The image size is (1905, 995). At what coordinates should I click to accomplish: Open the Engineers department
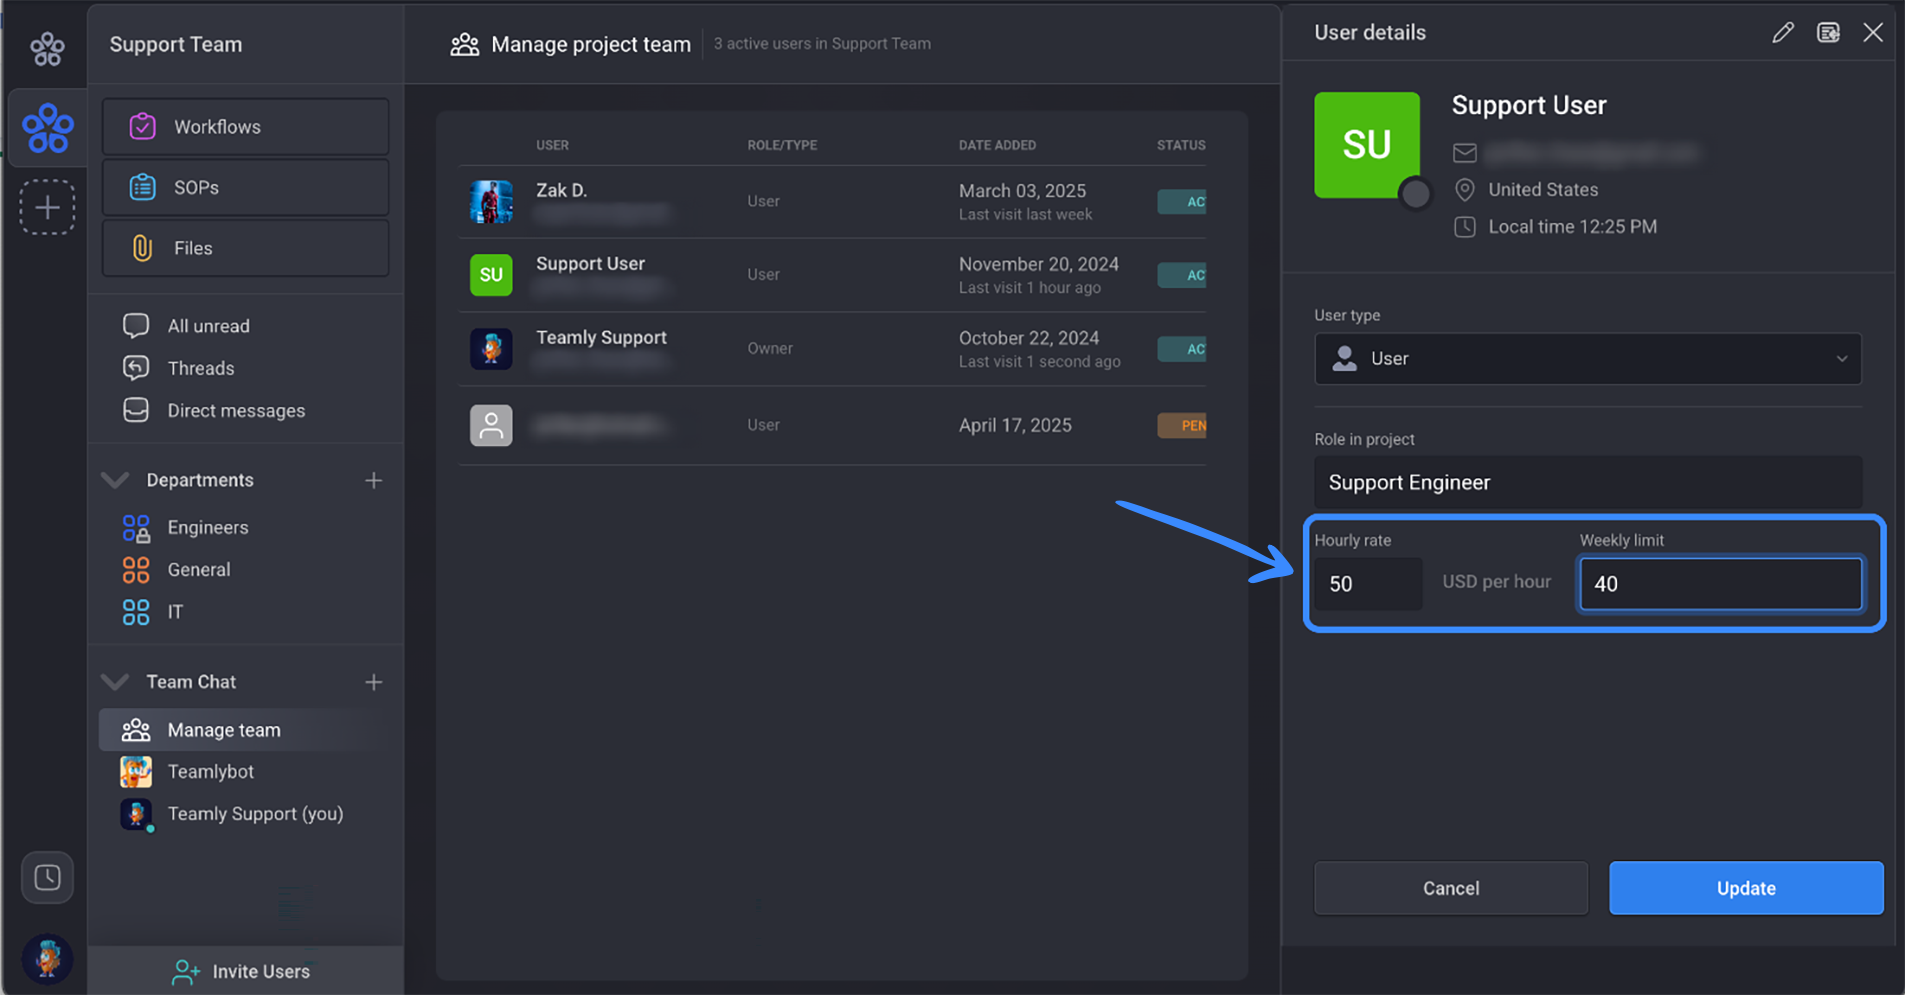point(208,527)
